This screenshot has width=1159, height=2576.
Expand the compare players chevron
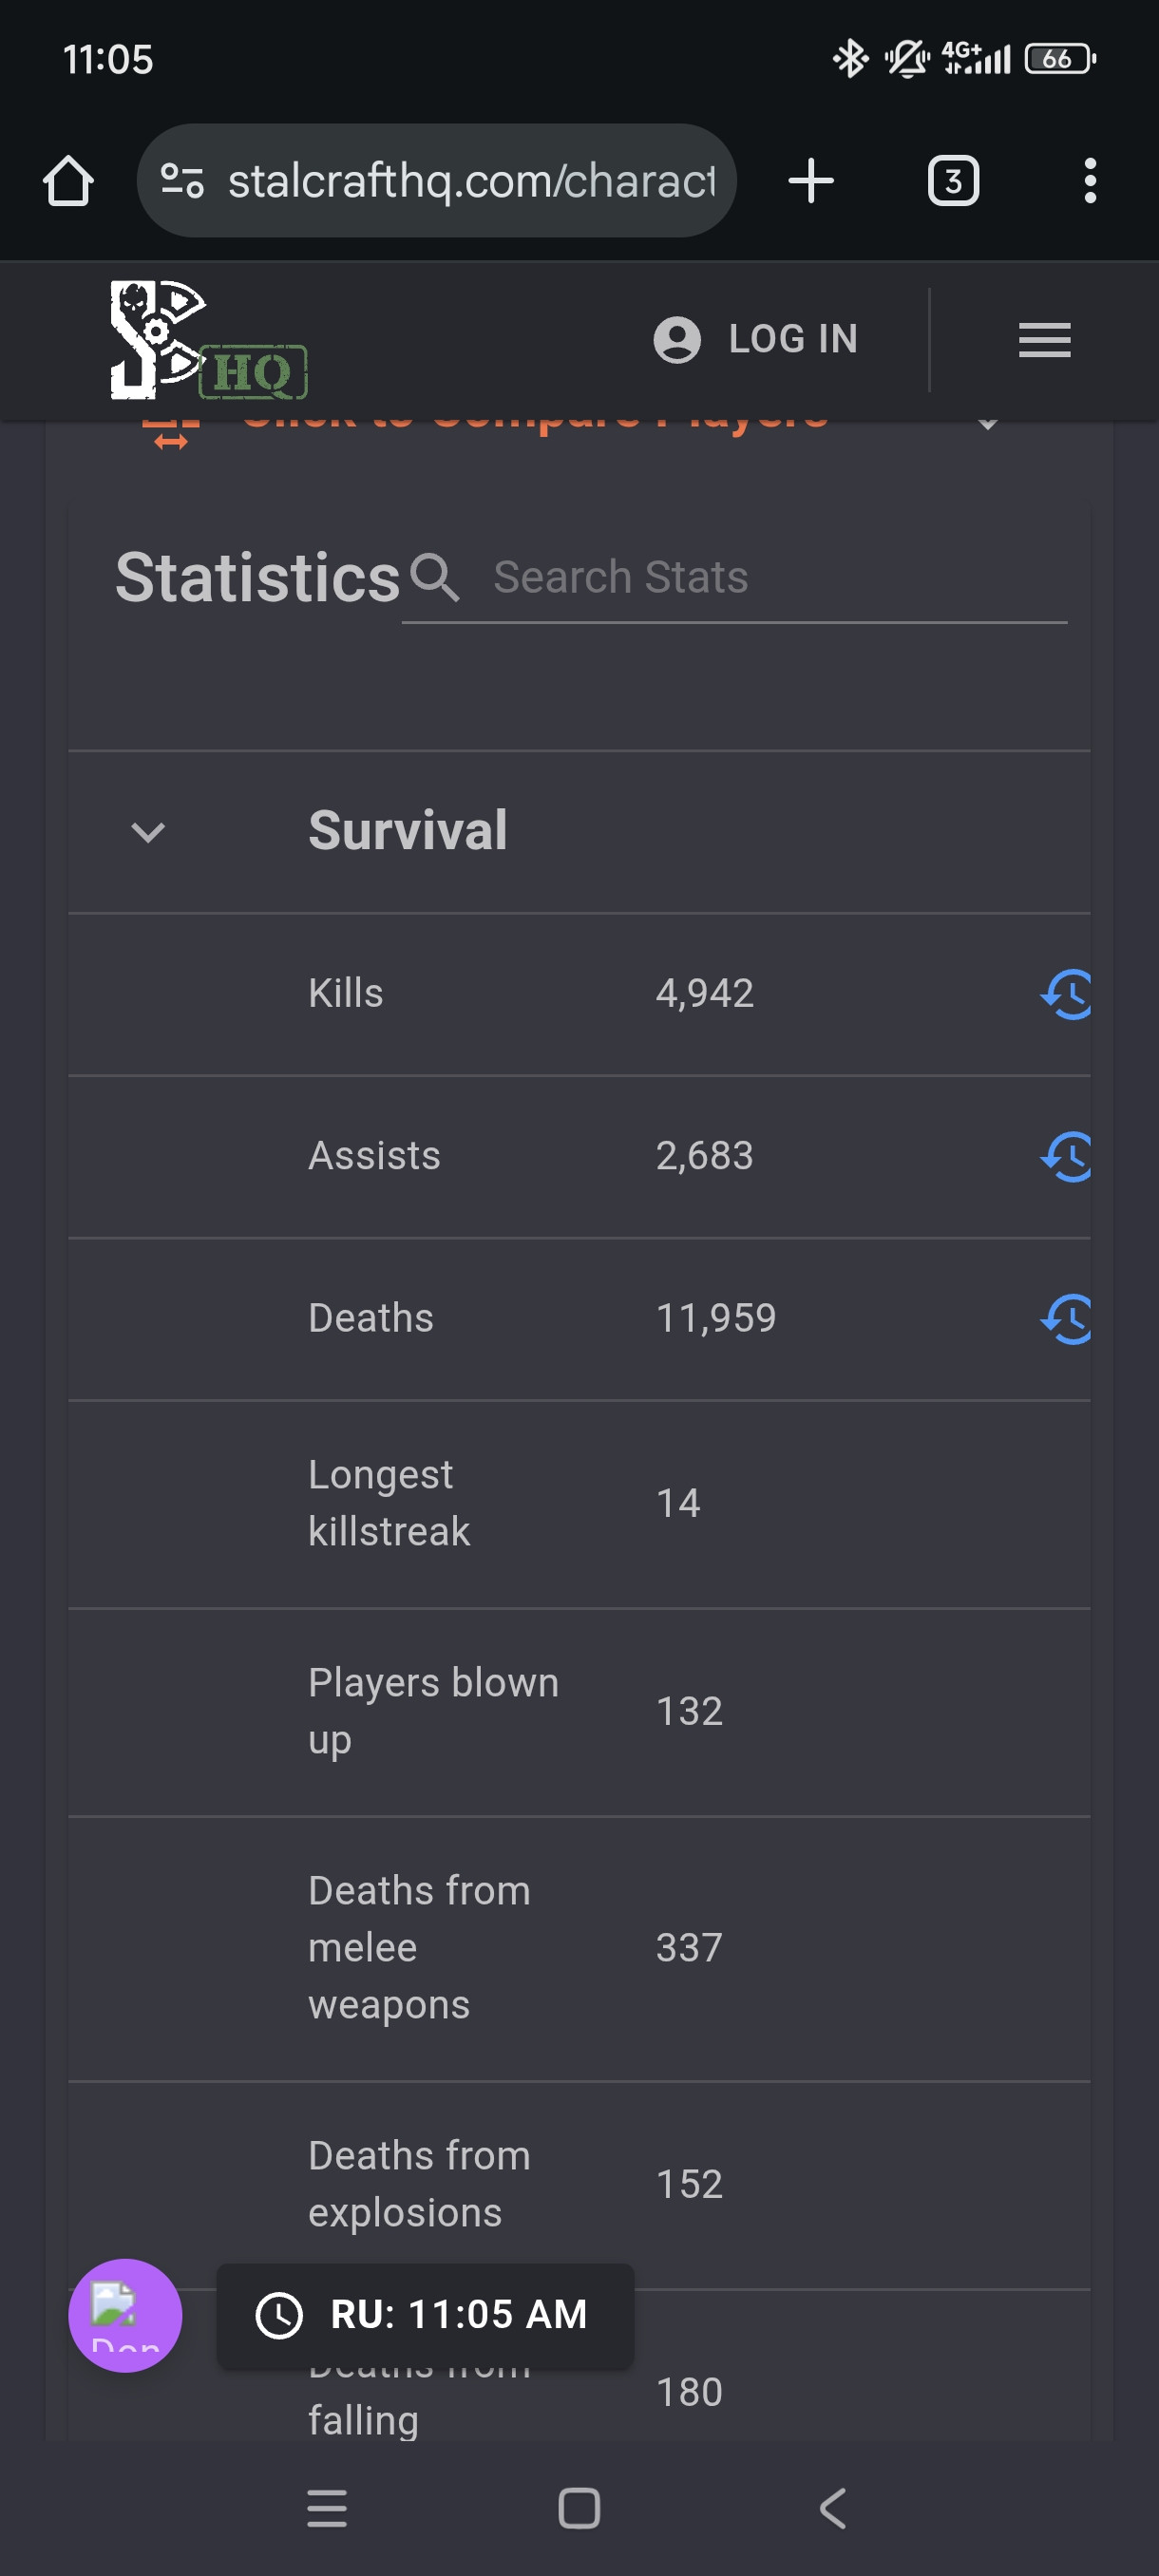tap(988, 423)
